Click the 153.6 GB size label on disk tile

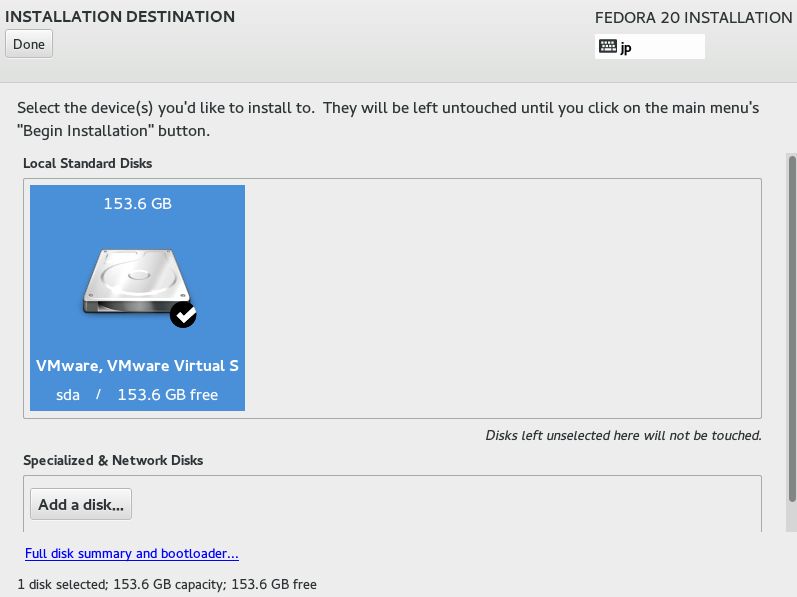tap(138, 204)
